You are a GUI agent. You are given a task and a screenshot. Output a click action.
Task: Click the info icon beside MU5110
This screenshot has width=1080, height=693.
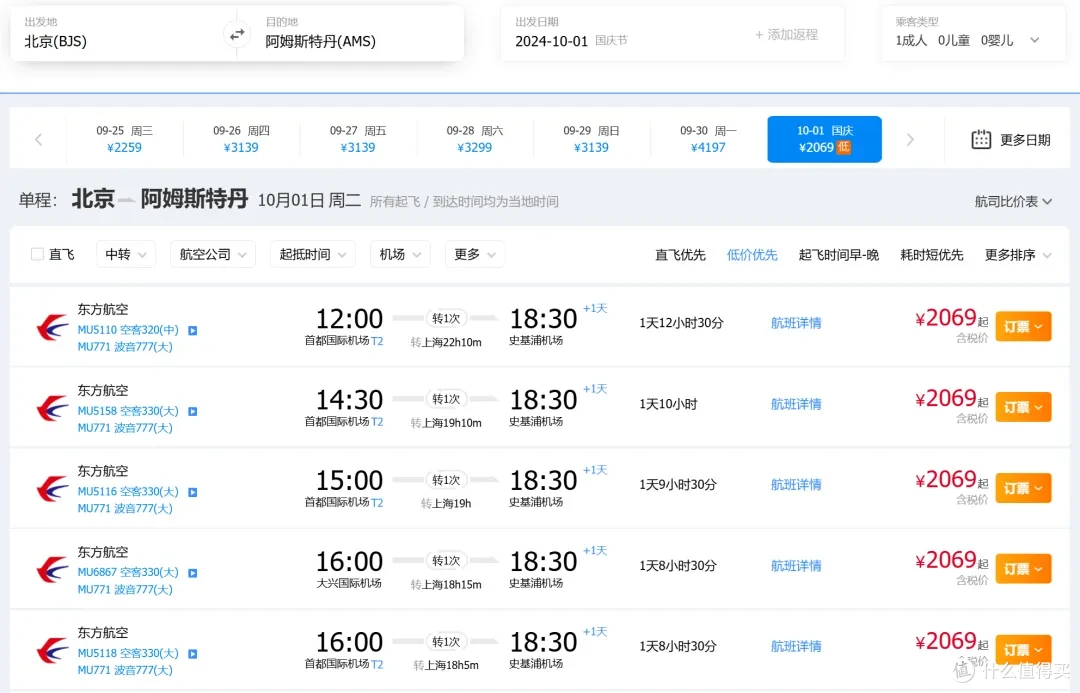point(193,331)
